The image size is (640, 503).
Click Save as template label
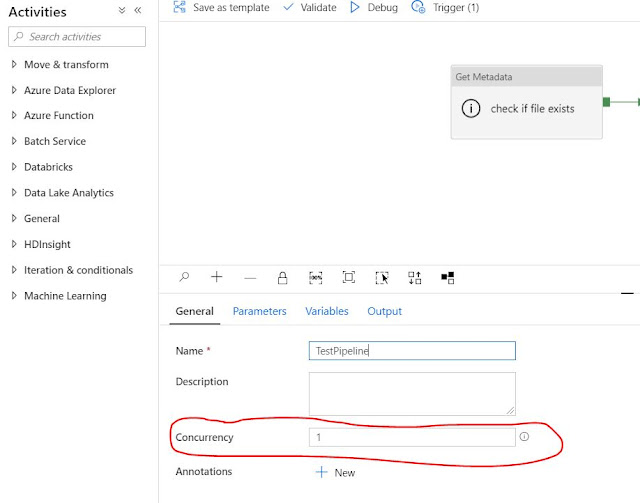(231, 7)
